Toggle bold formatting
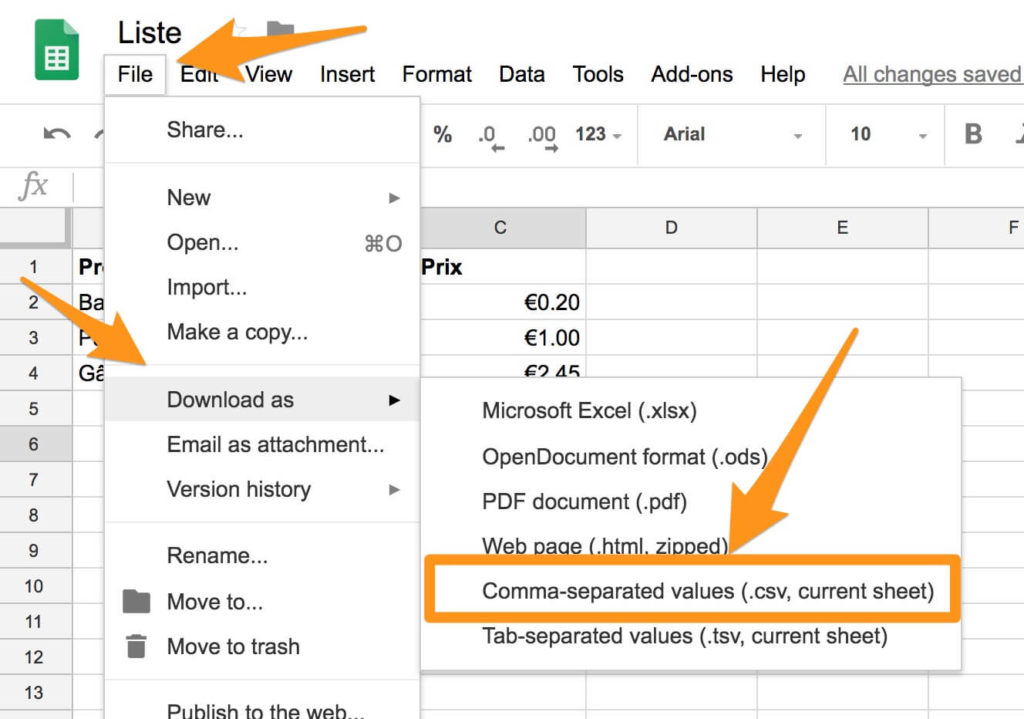1024x719 pixels. click(x=973, y=134)
